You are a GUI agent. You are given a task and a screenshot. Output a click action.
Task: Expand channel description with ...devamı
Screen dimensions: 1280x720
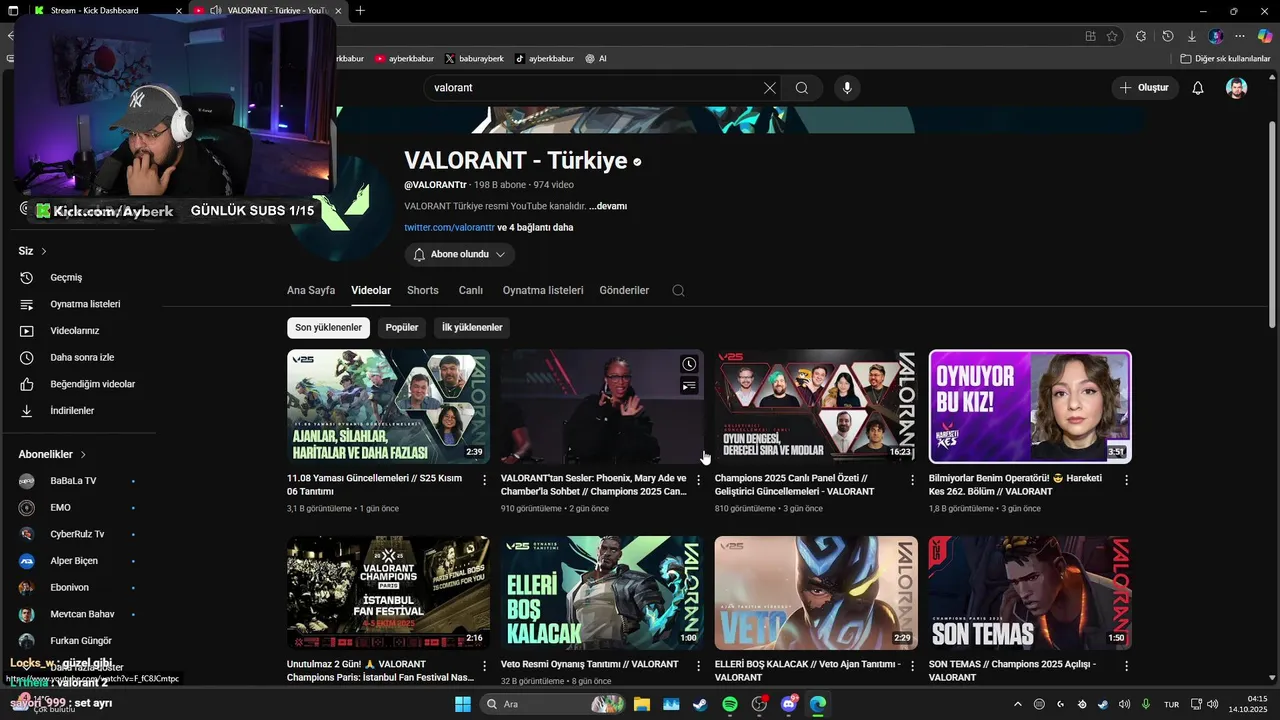point(608,206)
